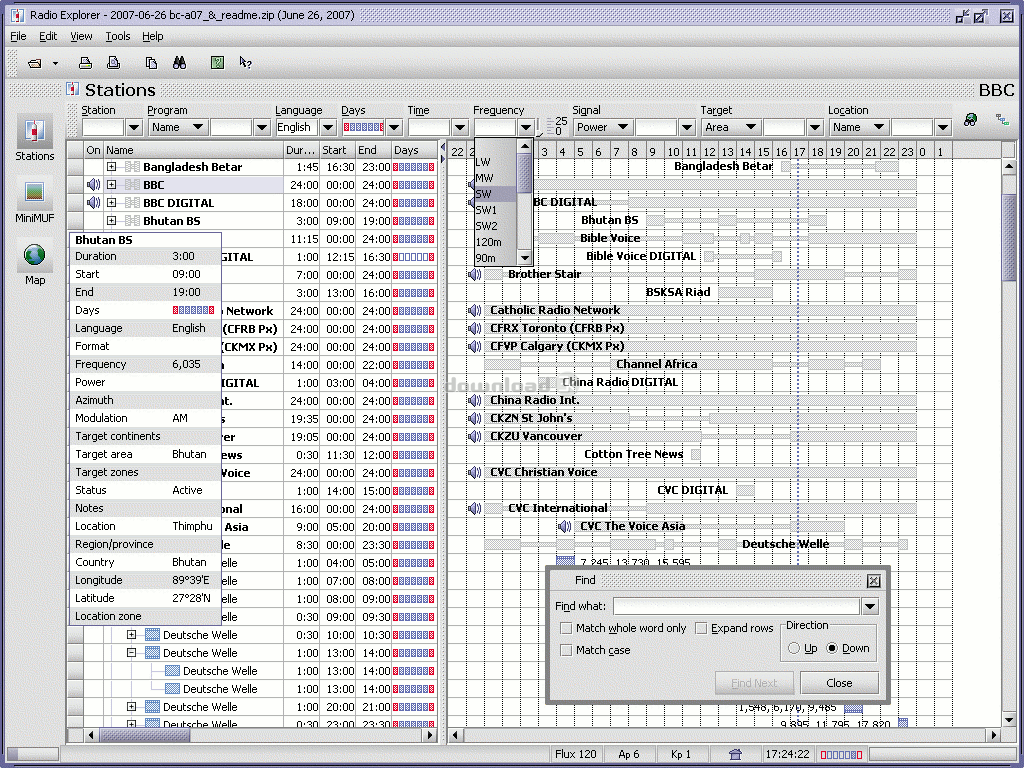The image size is (1024, 768).
Task: Click inside the Find what text field
Action: [736, 607]
